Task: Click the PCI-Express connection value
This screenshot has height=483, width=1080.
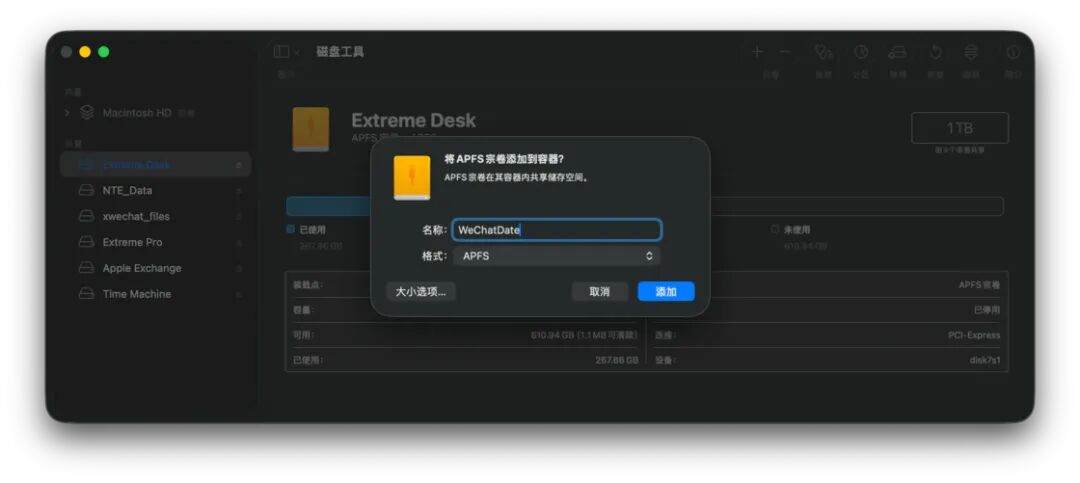Action: 974,336
